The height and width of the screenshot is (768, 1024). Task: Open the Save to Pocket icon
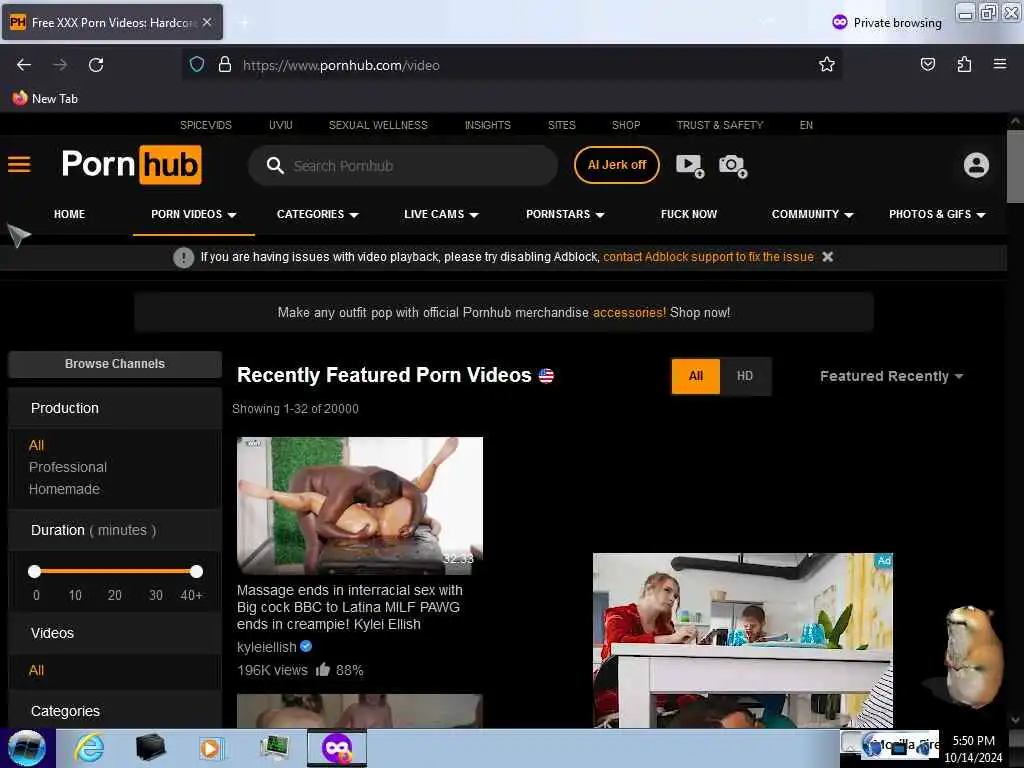[927, 64]
